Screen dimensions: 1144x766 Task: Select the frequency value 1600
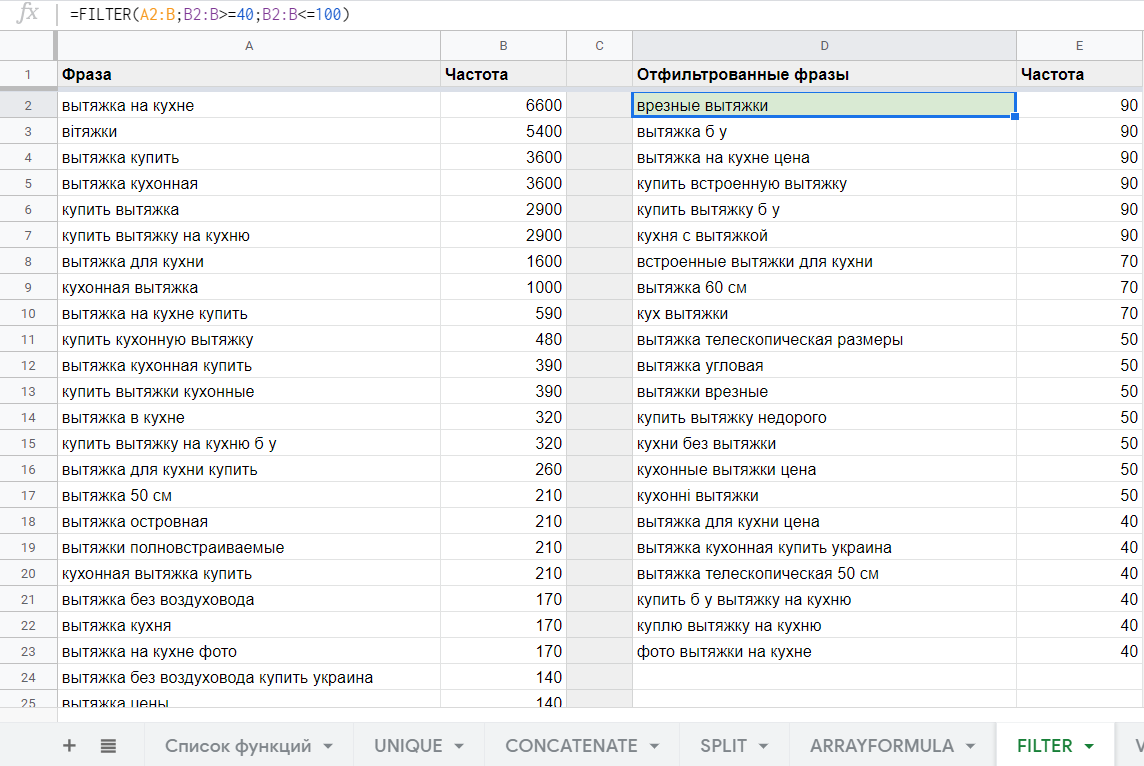(503, 262)
